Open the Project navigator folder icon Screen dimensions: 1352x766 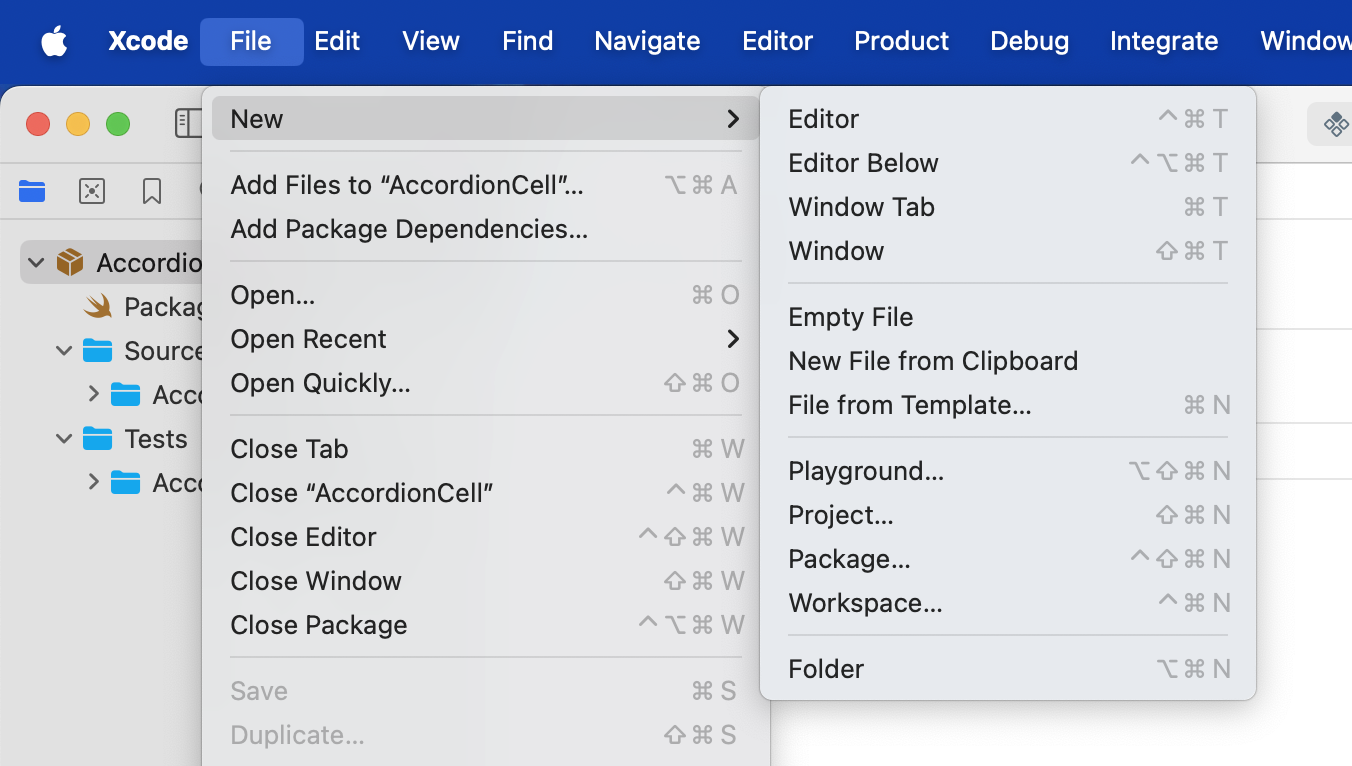[x=31, y=191]
